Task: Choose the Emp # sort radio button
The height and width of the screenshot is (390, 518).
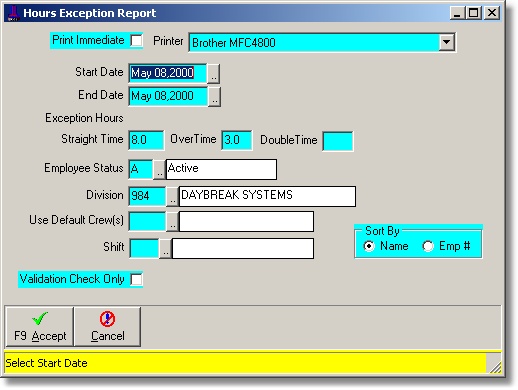Action: tap(428, 246)
